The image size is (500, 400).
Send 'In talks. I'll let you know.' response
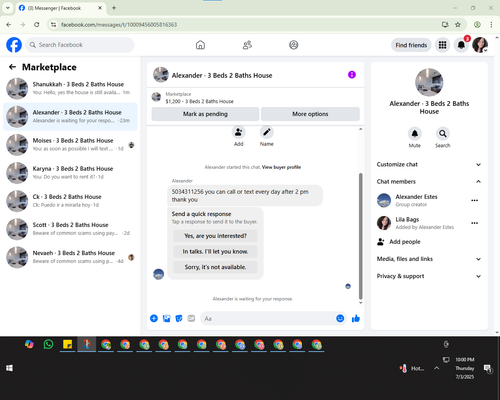pos(215,251)
